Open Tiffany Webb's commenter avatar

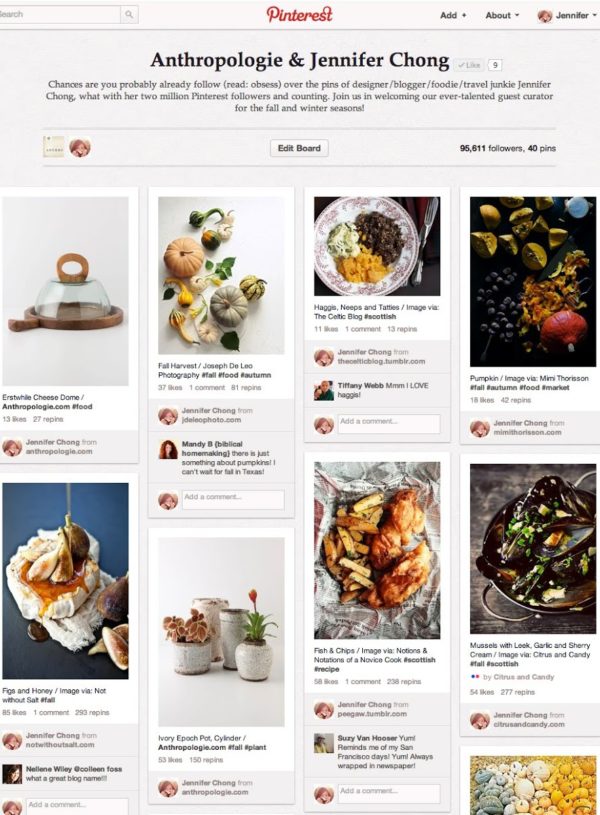[x=323, y=390]
